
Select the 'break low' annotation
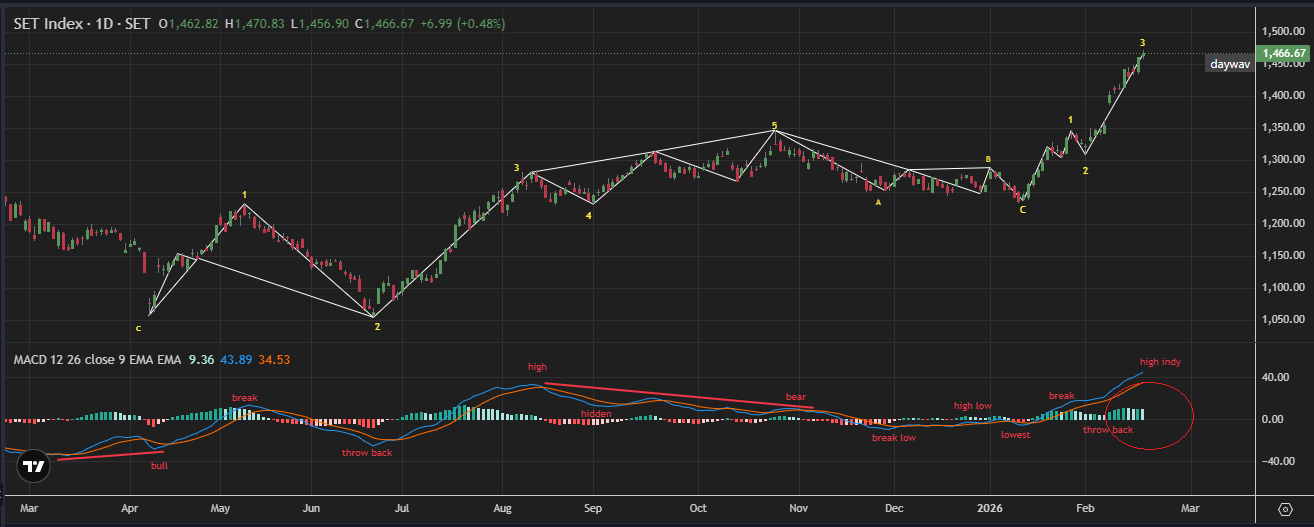point(894,438)
